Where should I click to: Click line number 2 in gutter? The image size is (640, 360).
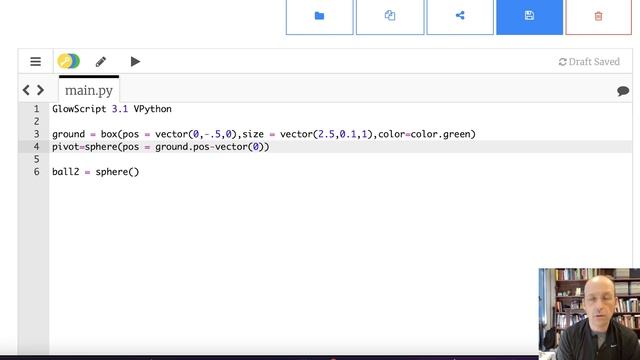tap(36, 121)
